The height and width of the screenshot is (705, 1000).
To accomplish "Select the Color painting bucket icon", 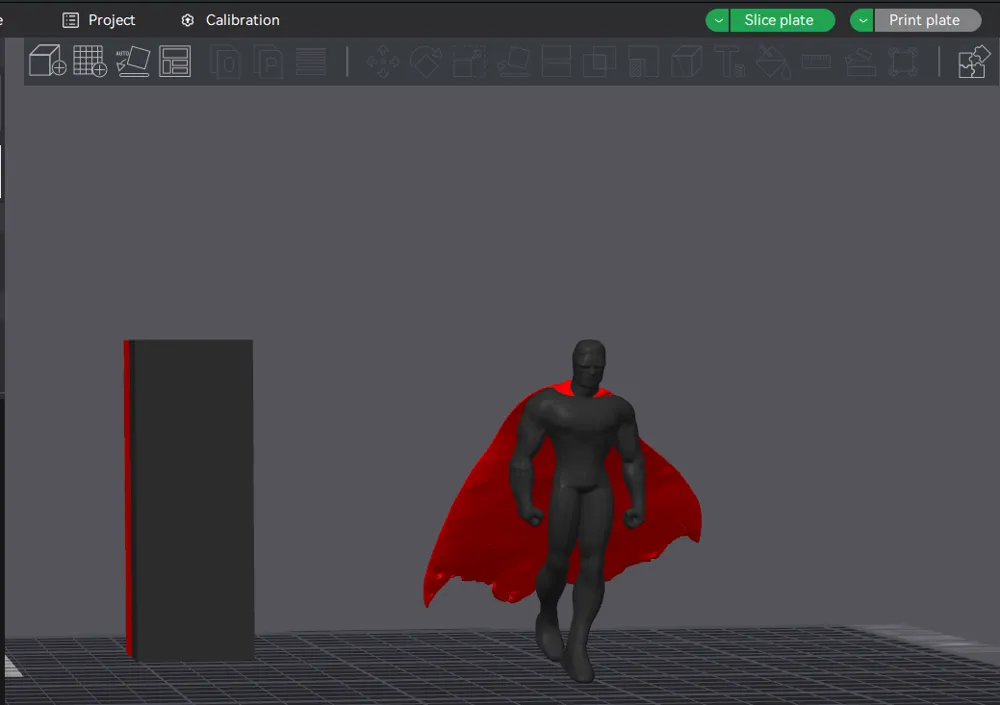I will [773, 61].
